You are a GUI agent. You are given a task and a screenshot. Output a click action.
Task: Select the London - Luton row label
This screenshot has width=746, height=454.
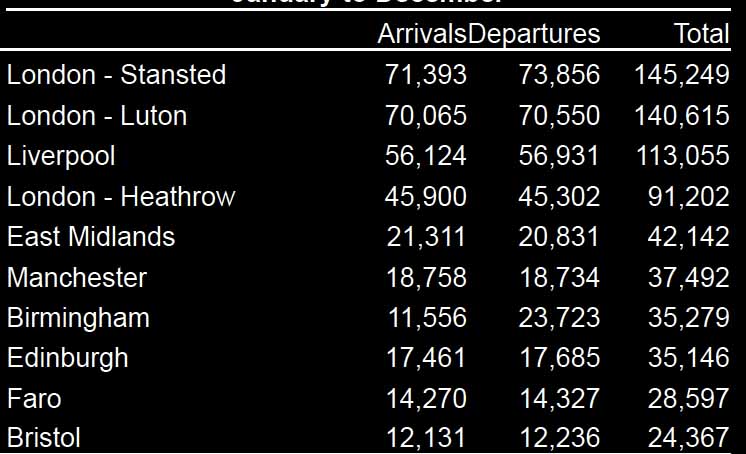click(x=97, y=116)
